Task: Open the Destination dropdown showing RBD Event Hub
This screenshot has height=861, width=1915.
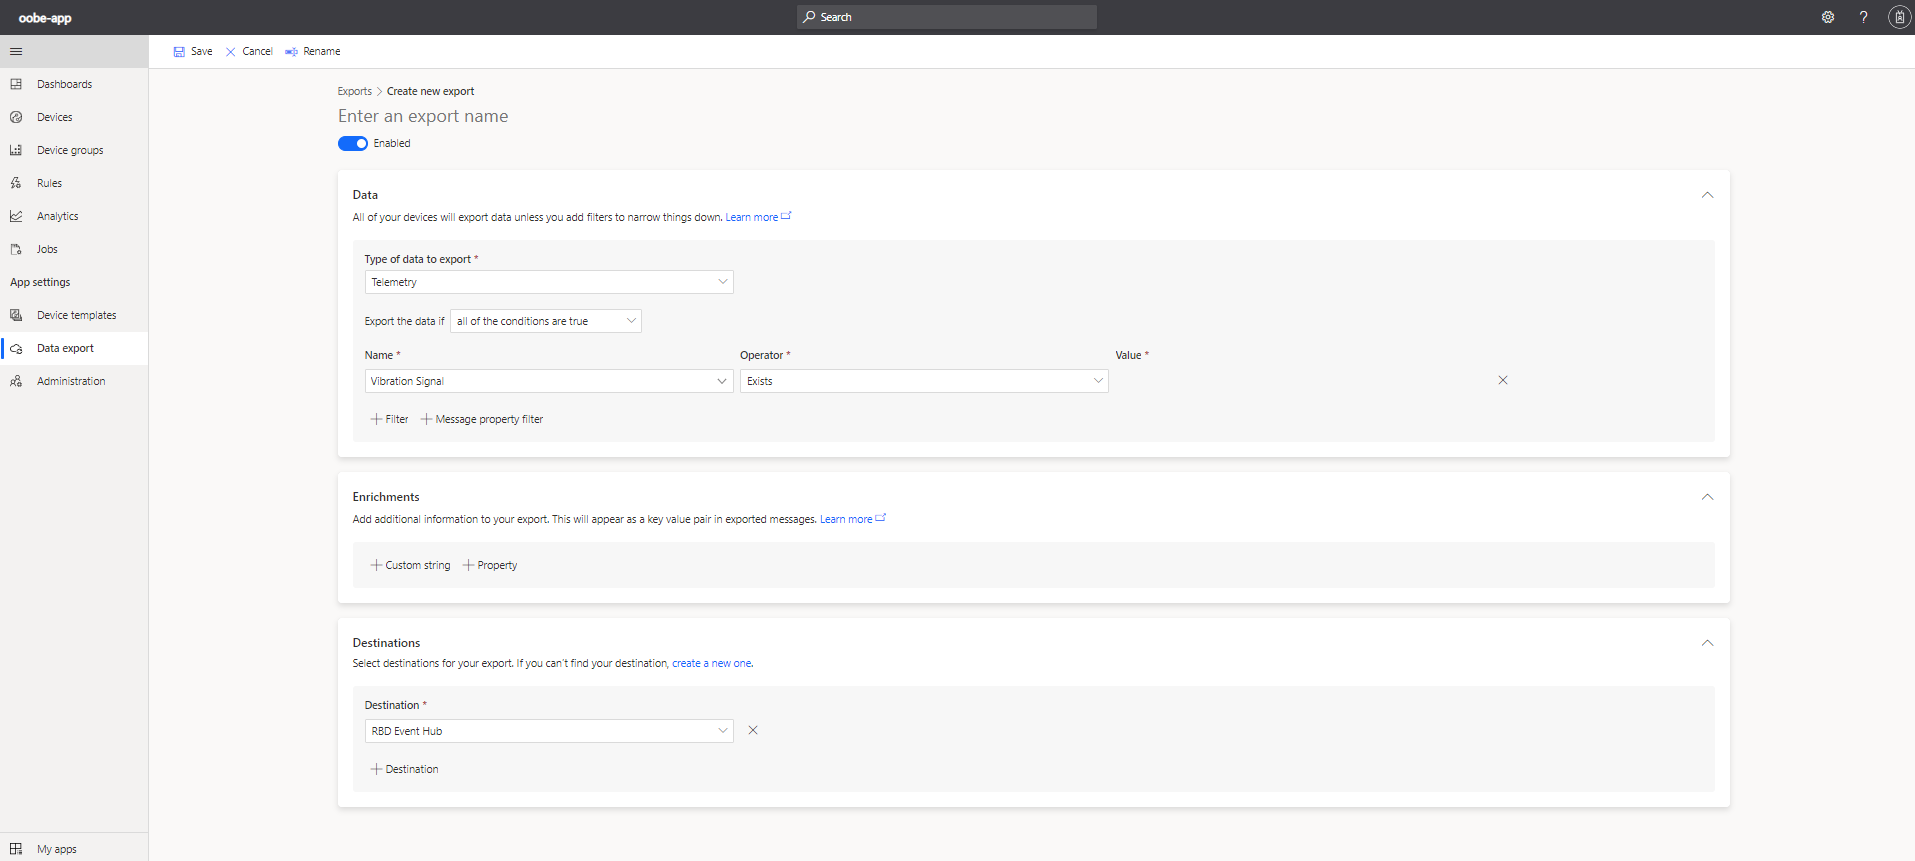Action: [x=548, y=731]
